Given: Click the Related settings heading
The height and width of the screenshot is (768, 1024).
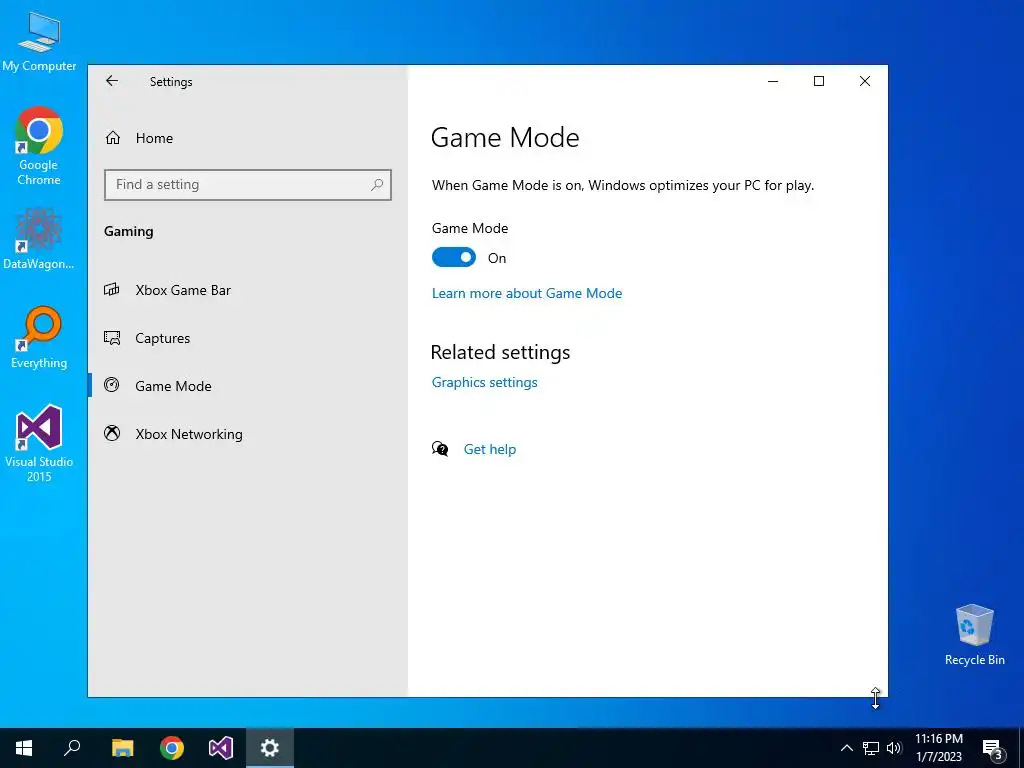Looking at the screenshot, I should (500, 352).
